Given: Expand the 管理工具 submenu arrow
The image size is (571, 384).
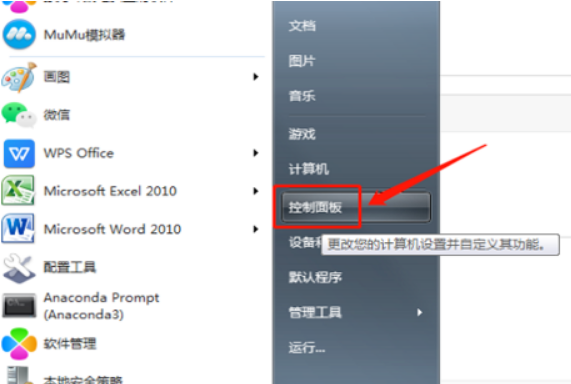Looking at the screenshot, I should coord(420,312).
